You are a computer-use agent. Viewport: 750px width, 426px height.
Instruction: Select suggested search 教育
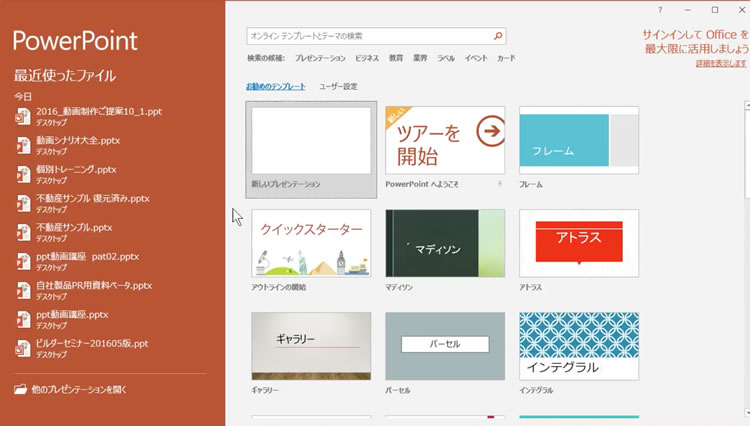click(x=396, y=58)
